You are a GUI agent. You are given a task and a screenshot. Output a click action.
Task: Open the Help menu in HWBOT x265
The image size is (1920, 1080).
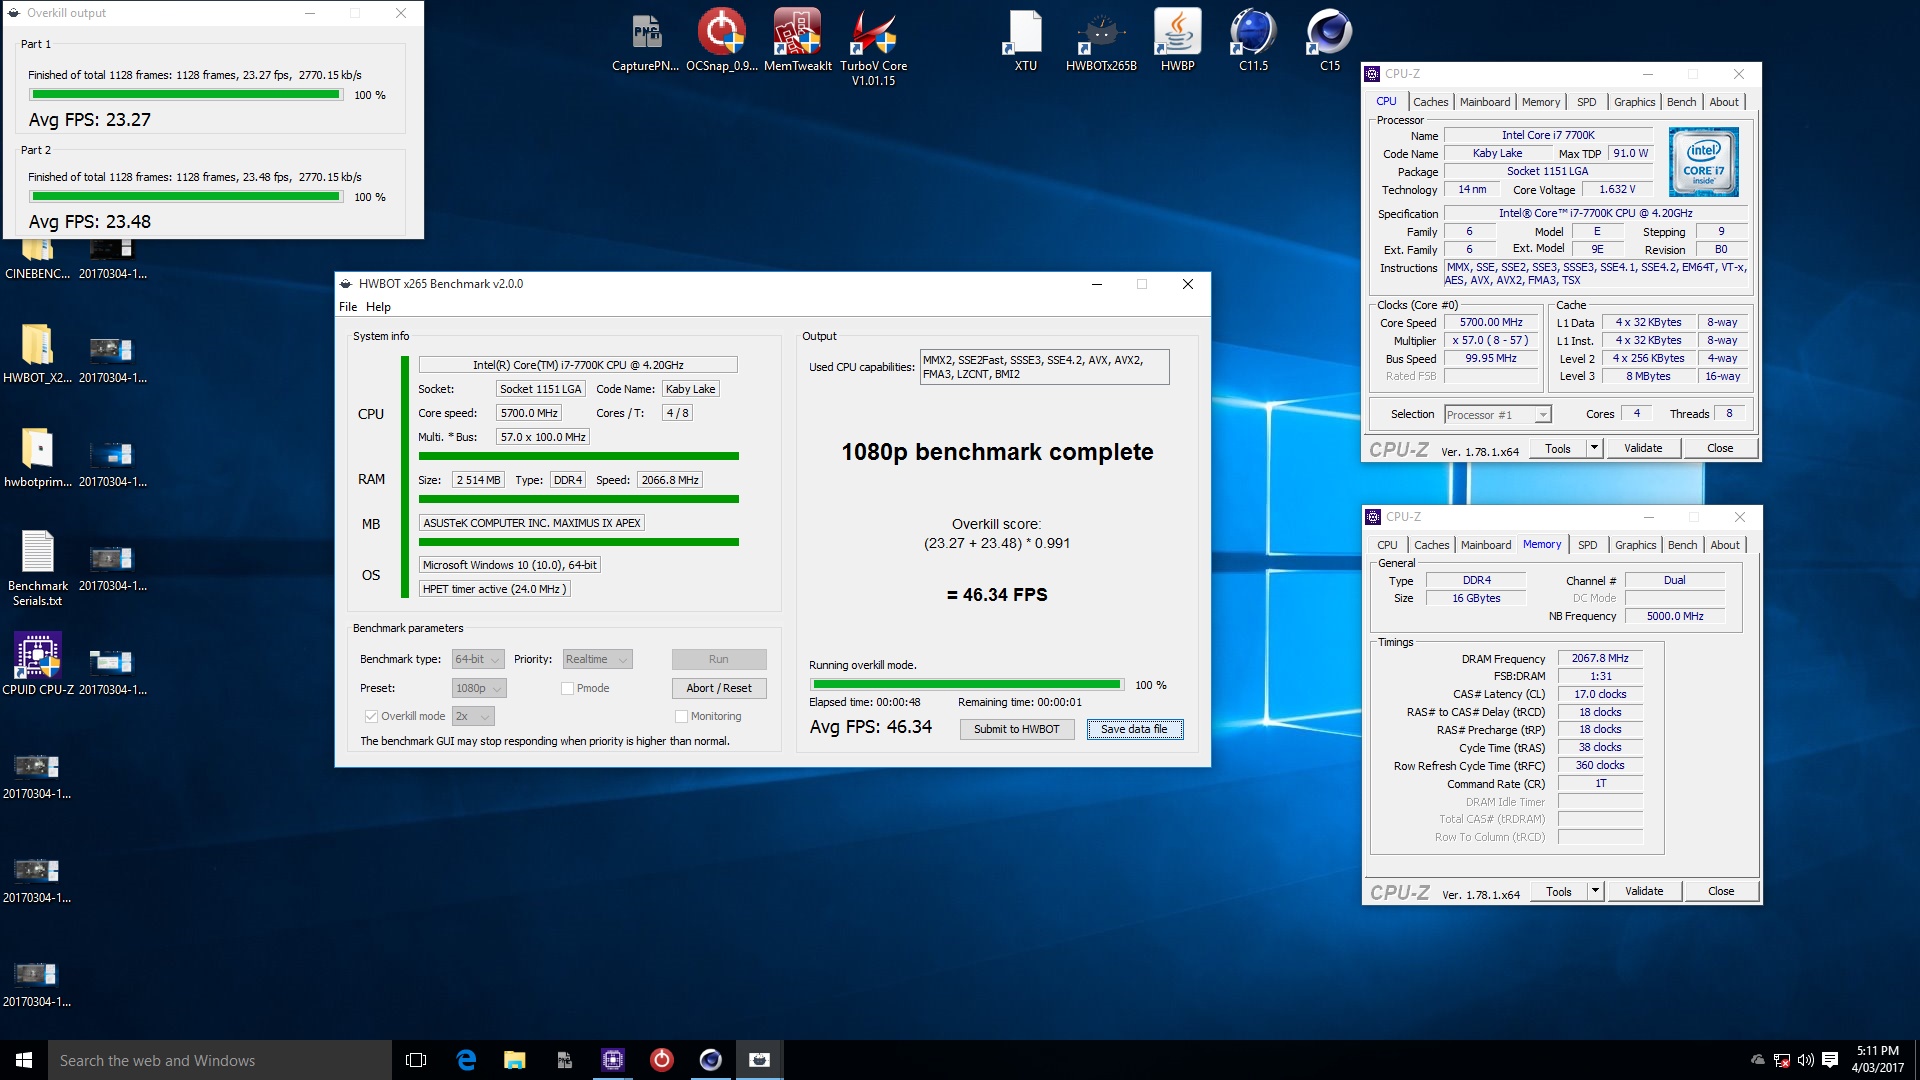378,307
